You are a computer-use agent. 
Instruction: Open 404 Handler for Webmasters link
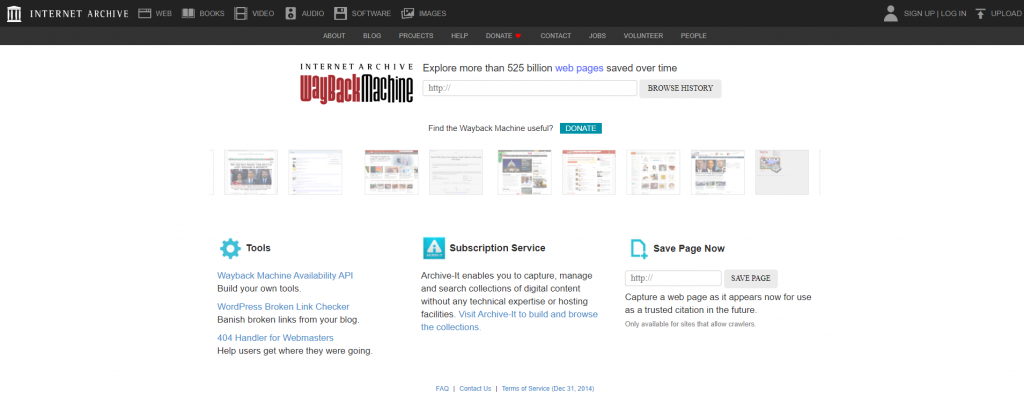pyautogui.click(x=276, y=338)
